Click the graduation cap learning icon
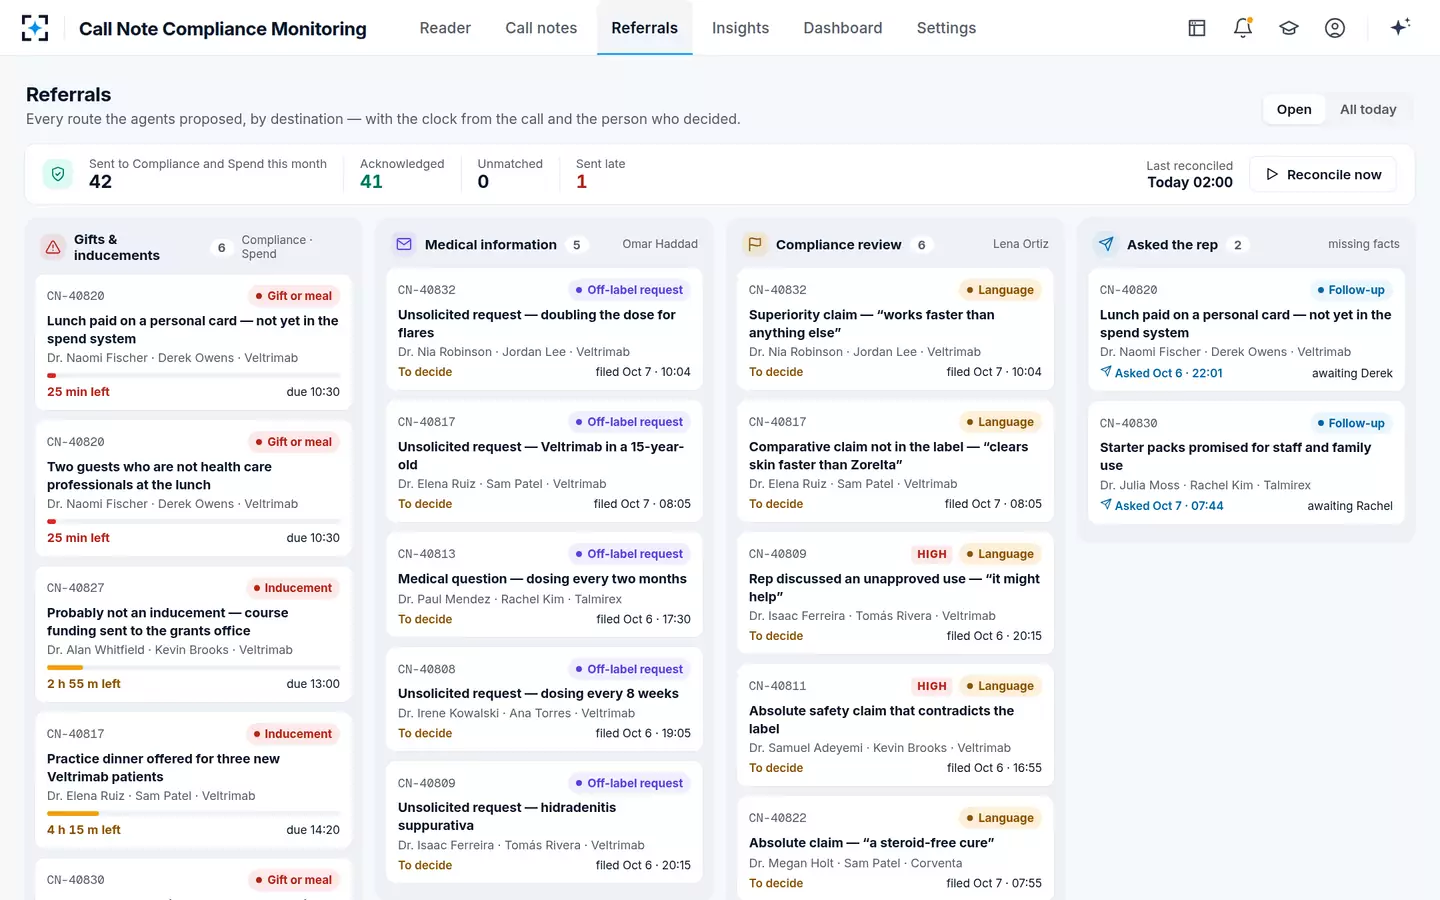This screenshot has height=900, width=1440. click(1289, 28)
